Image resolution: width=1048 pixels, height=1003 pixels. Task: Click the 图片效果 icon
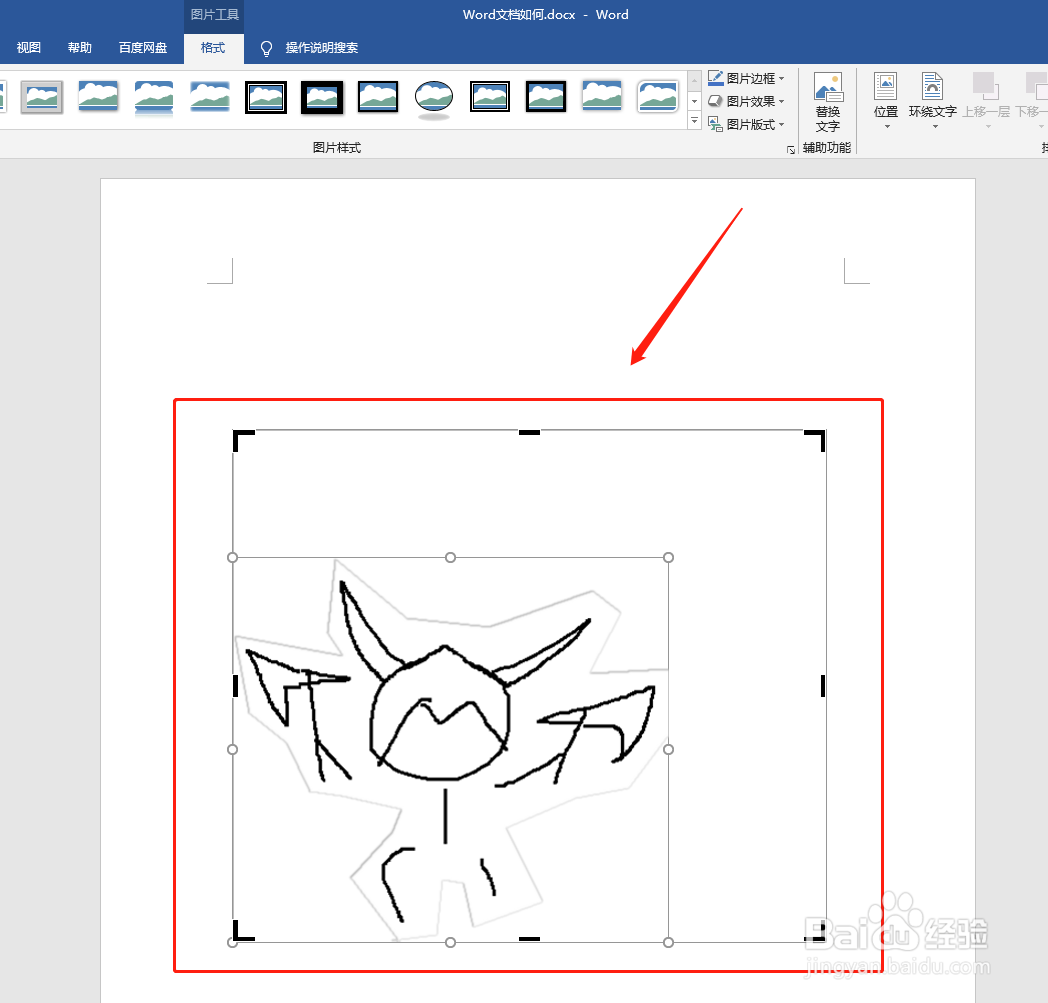click(715, 101)
